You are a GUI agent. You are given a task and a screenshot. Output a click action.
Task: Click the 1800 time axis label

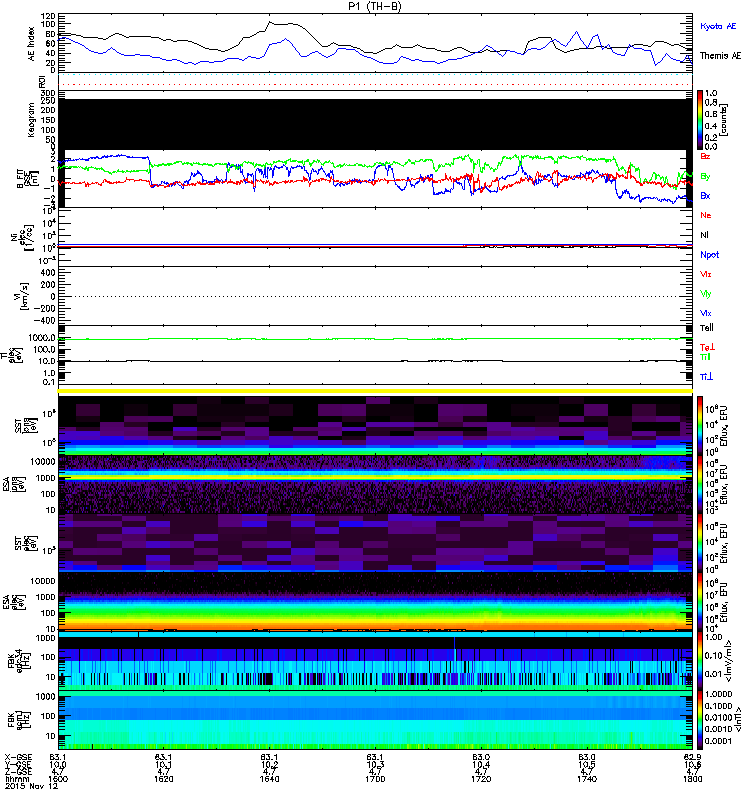click(692, 779)
